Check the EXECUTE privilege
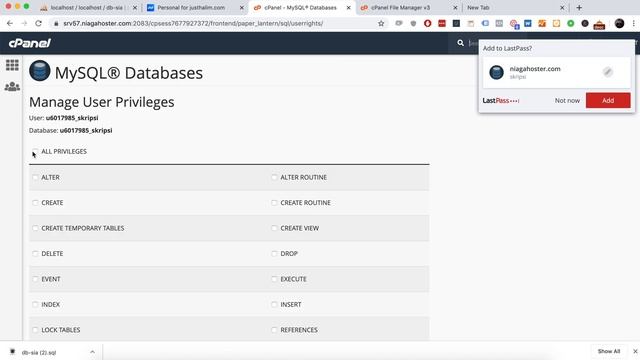Screen dimensions: 640x360 (x=274, y=279)
